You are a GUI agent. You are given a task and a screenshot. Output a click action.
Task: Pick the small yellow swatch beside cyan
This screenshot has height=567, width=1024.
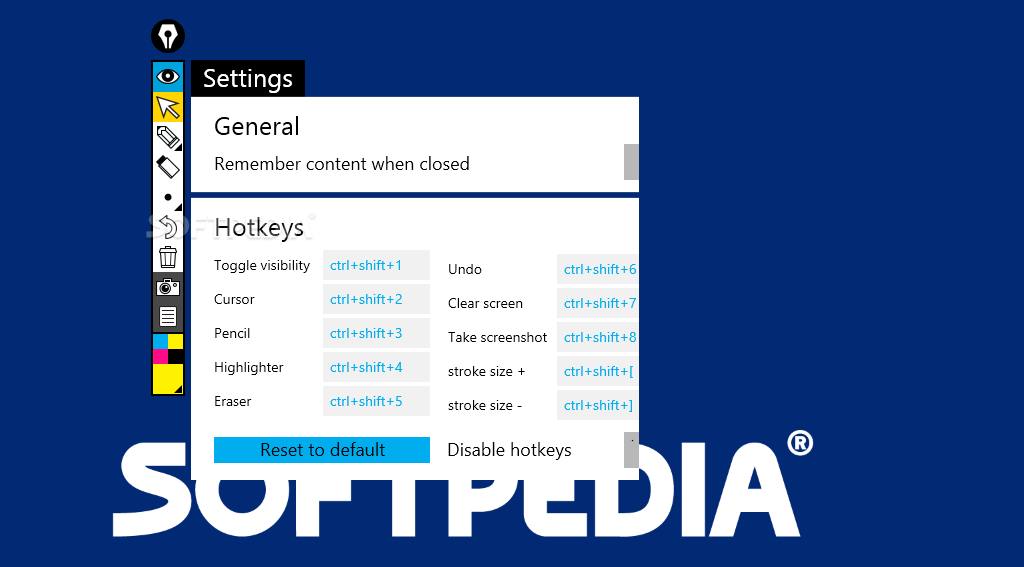(x=176, y=342)
